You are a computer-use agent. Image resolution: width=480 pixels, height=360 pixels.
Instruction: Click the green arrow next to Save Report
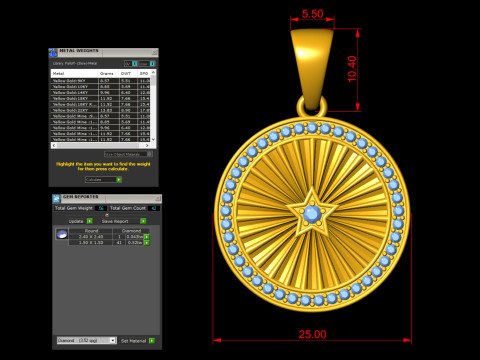(x=143, y=221)
